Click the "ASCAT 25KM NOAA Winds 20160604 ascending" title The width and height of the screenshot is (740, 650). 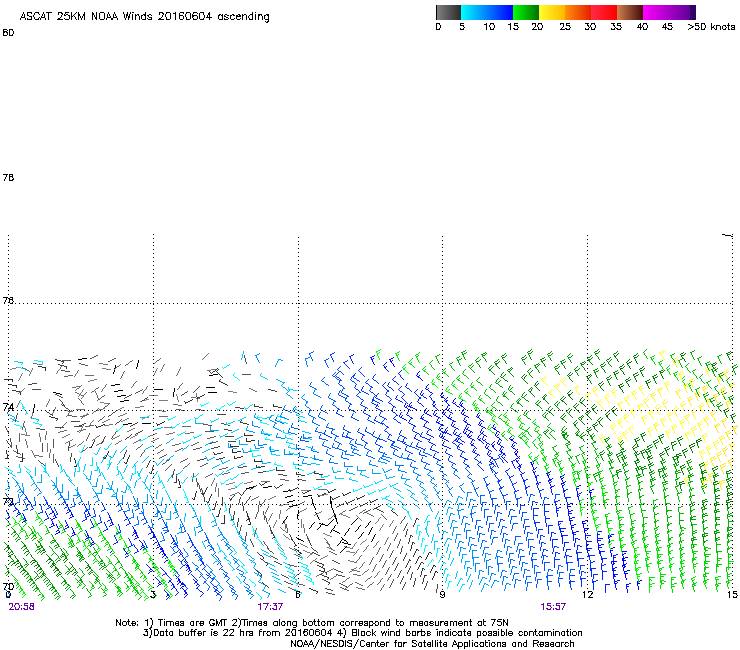pos(144,17)
